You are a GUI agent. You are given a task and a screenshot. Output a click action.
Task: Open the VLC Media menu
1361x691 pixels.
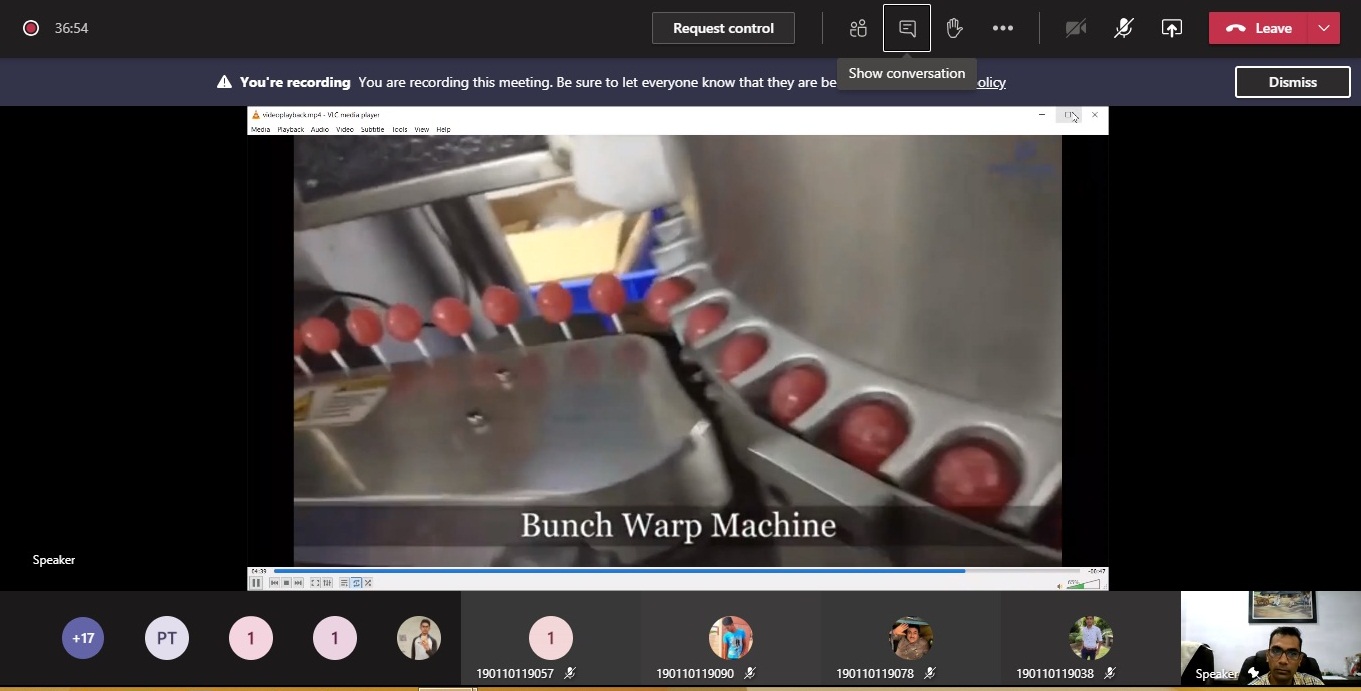point(260,129)
